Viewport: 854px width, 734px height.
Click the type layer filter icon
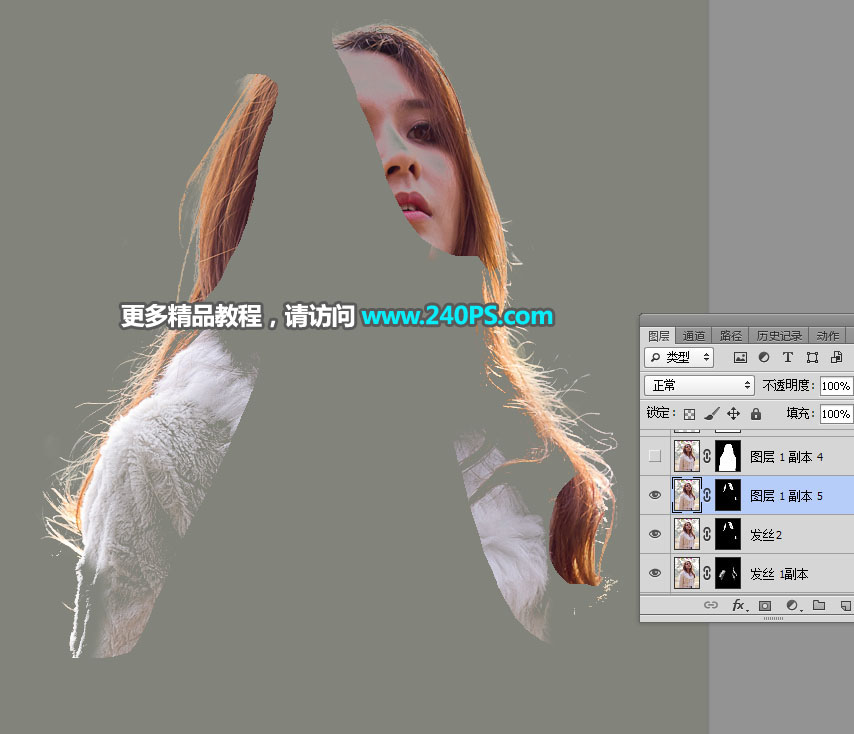point(788,357)
